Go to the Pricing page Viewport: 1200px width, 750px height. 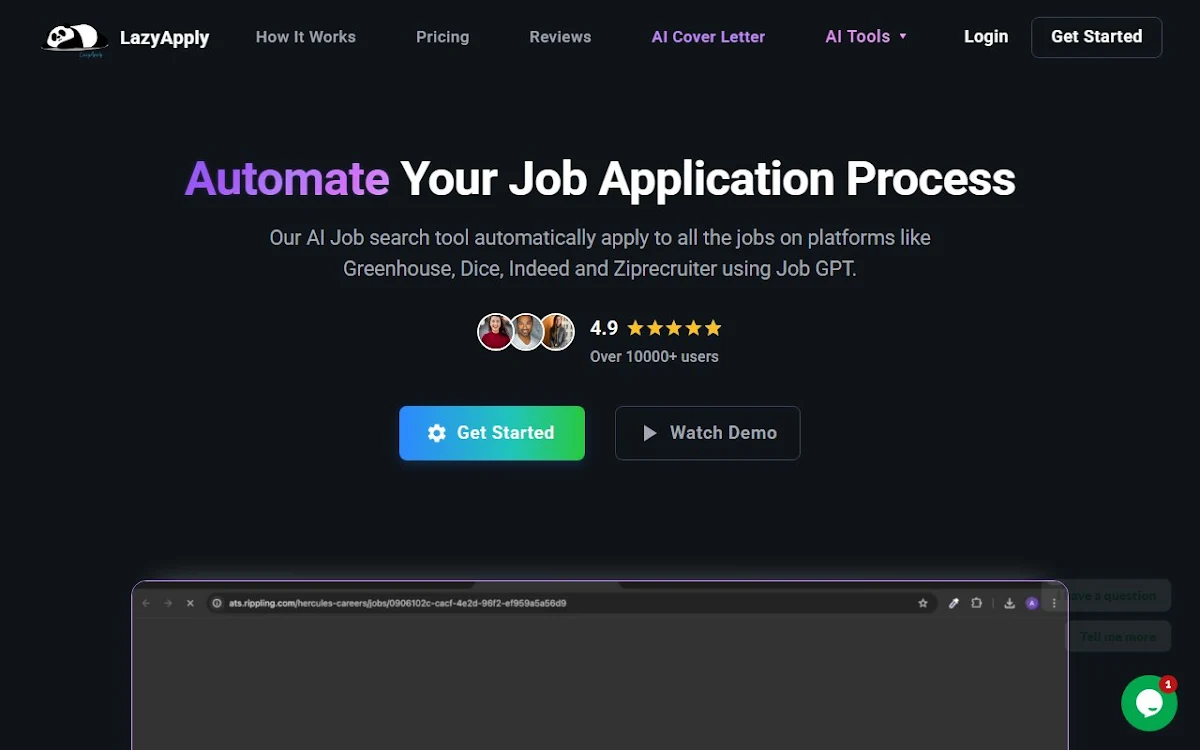(x=442, y=37)
